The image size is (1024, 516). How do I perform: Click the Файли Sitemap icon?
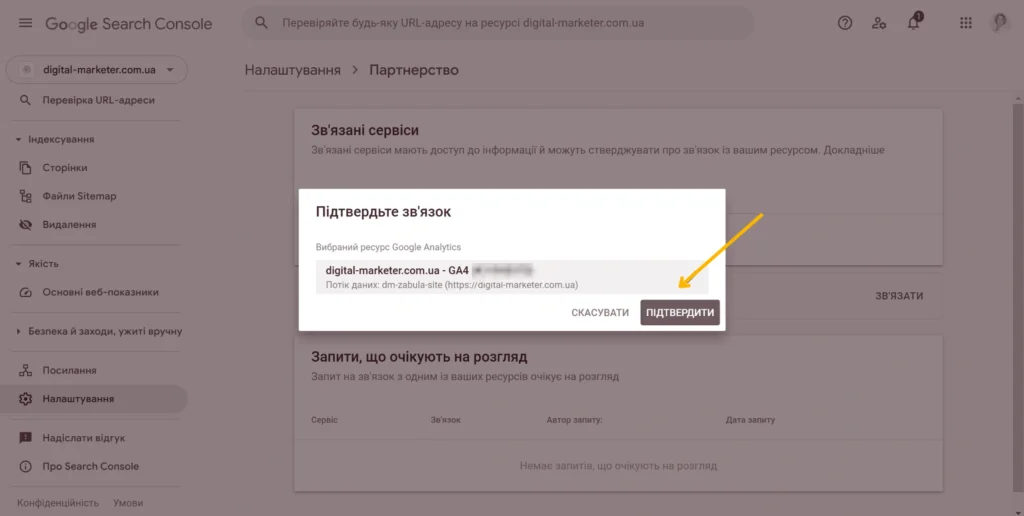(x=25, y=196)
